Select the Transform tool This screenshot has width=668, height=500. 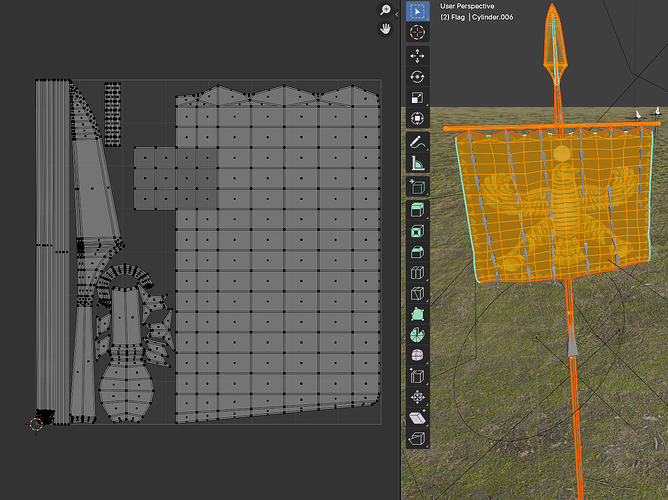coord(418,118)
